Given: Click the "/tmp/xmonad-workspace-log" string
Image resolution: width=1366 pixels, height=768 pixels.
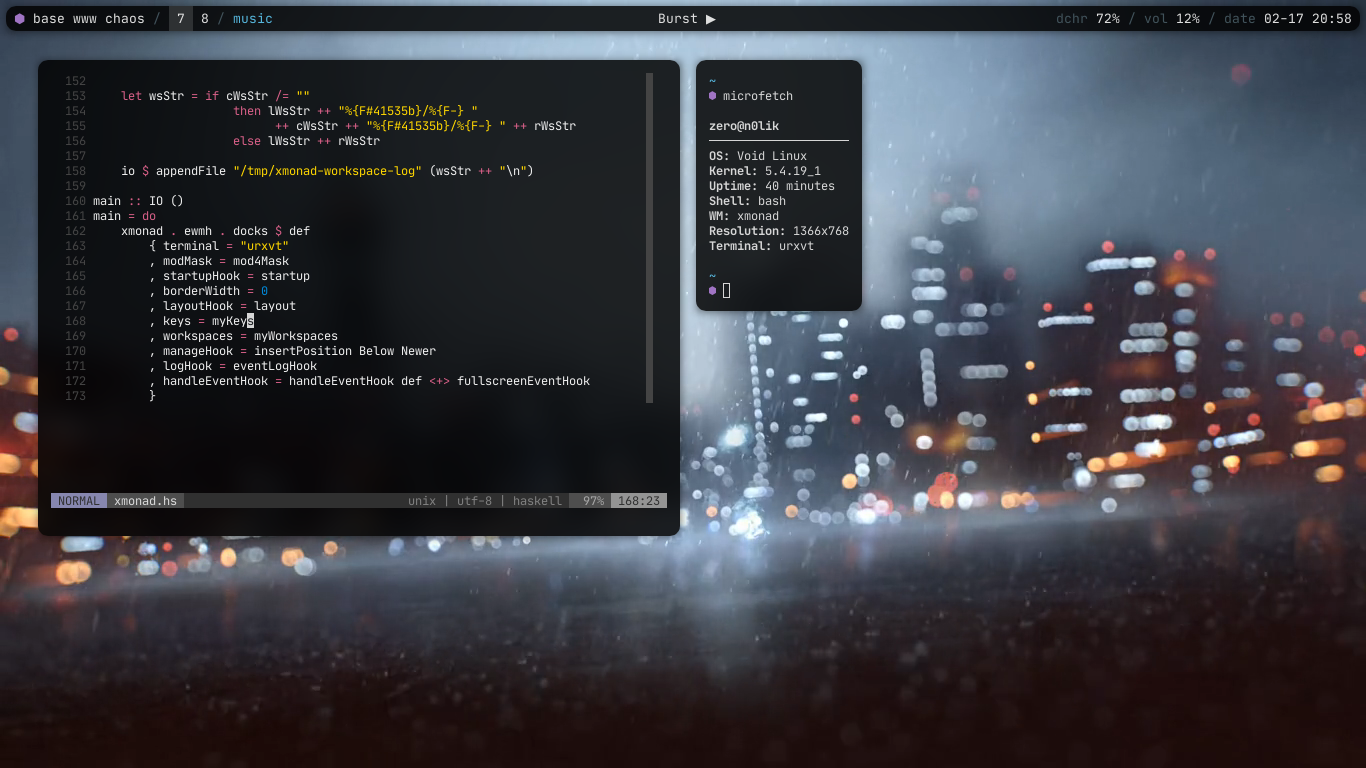Looking at the screenshot, I should tap(328, 171).
